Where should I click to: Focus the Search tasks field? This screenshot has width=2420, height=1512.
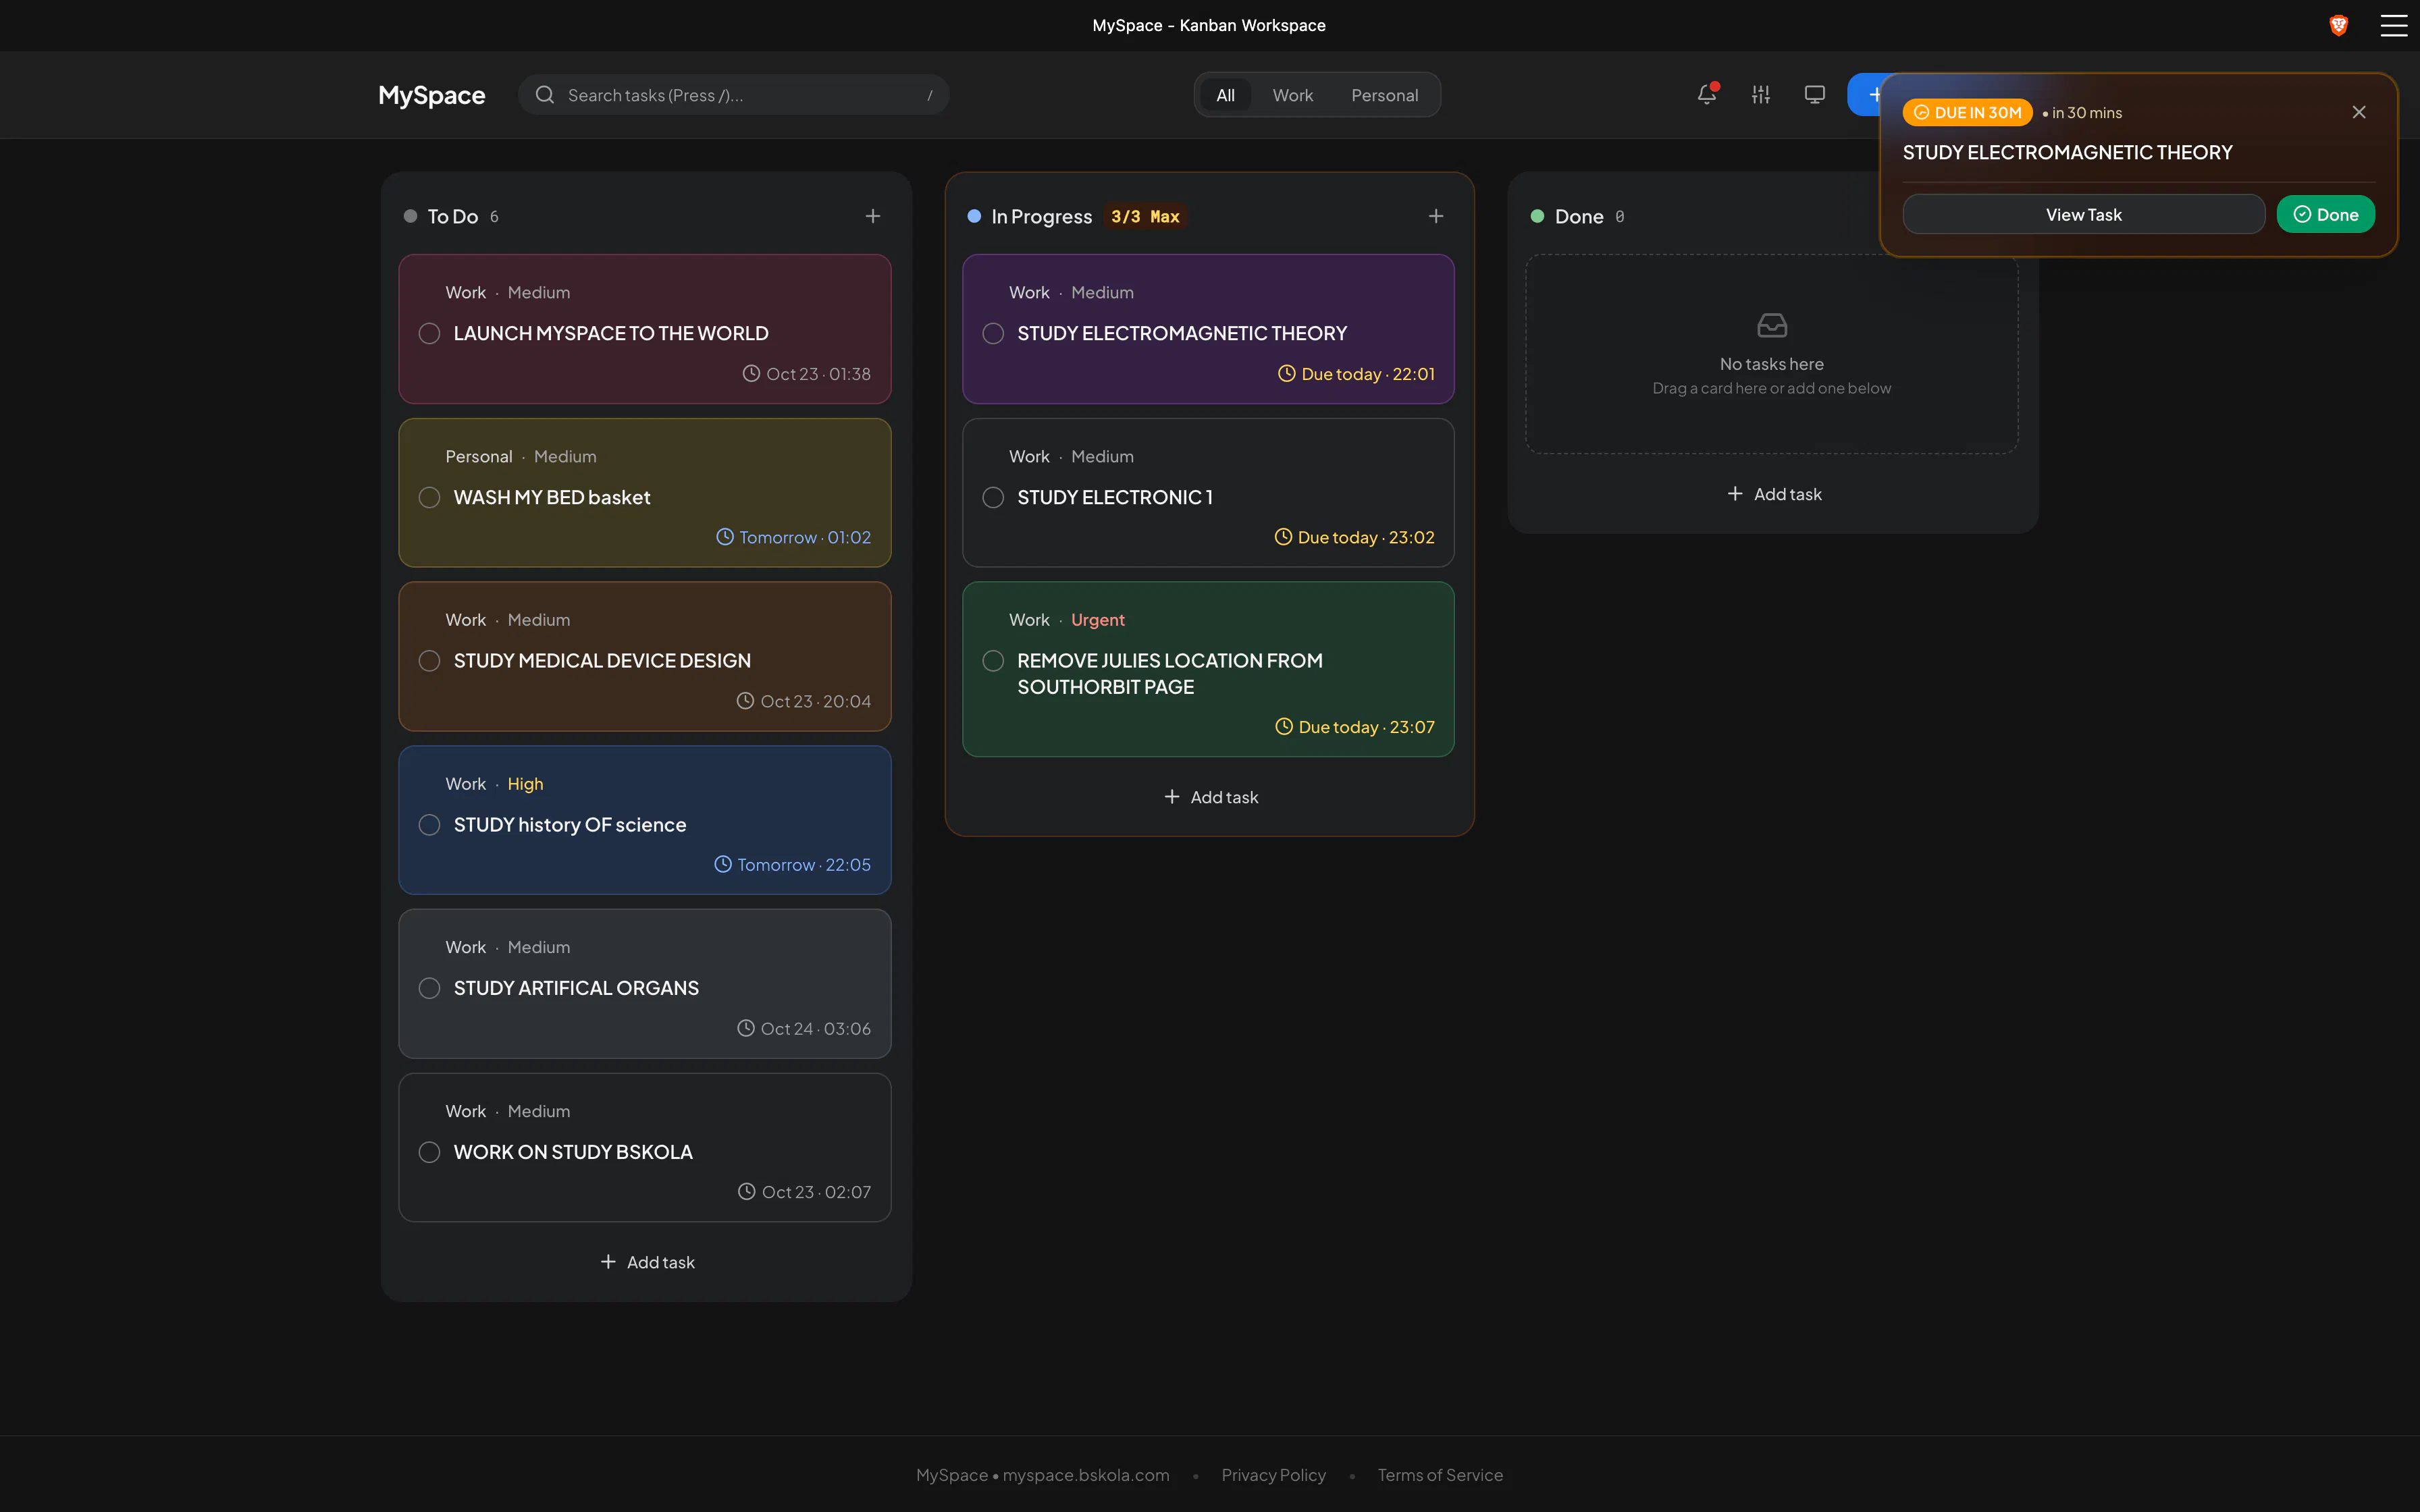[733, 95]
